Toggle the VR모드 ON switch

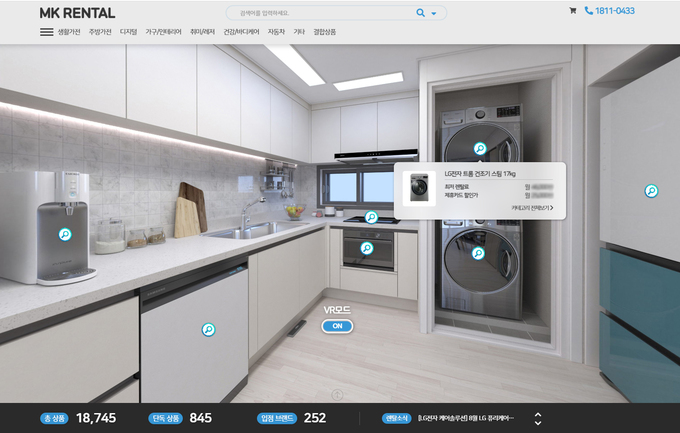(337, 326)
